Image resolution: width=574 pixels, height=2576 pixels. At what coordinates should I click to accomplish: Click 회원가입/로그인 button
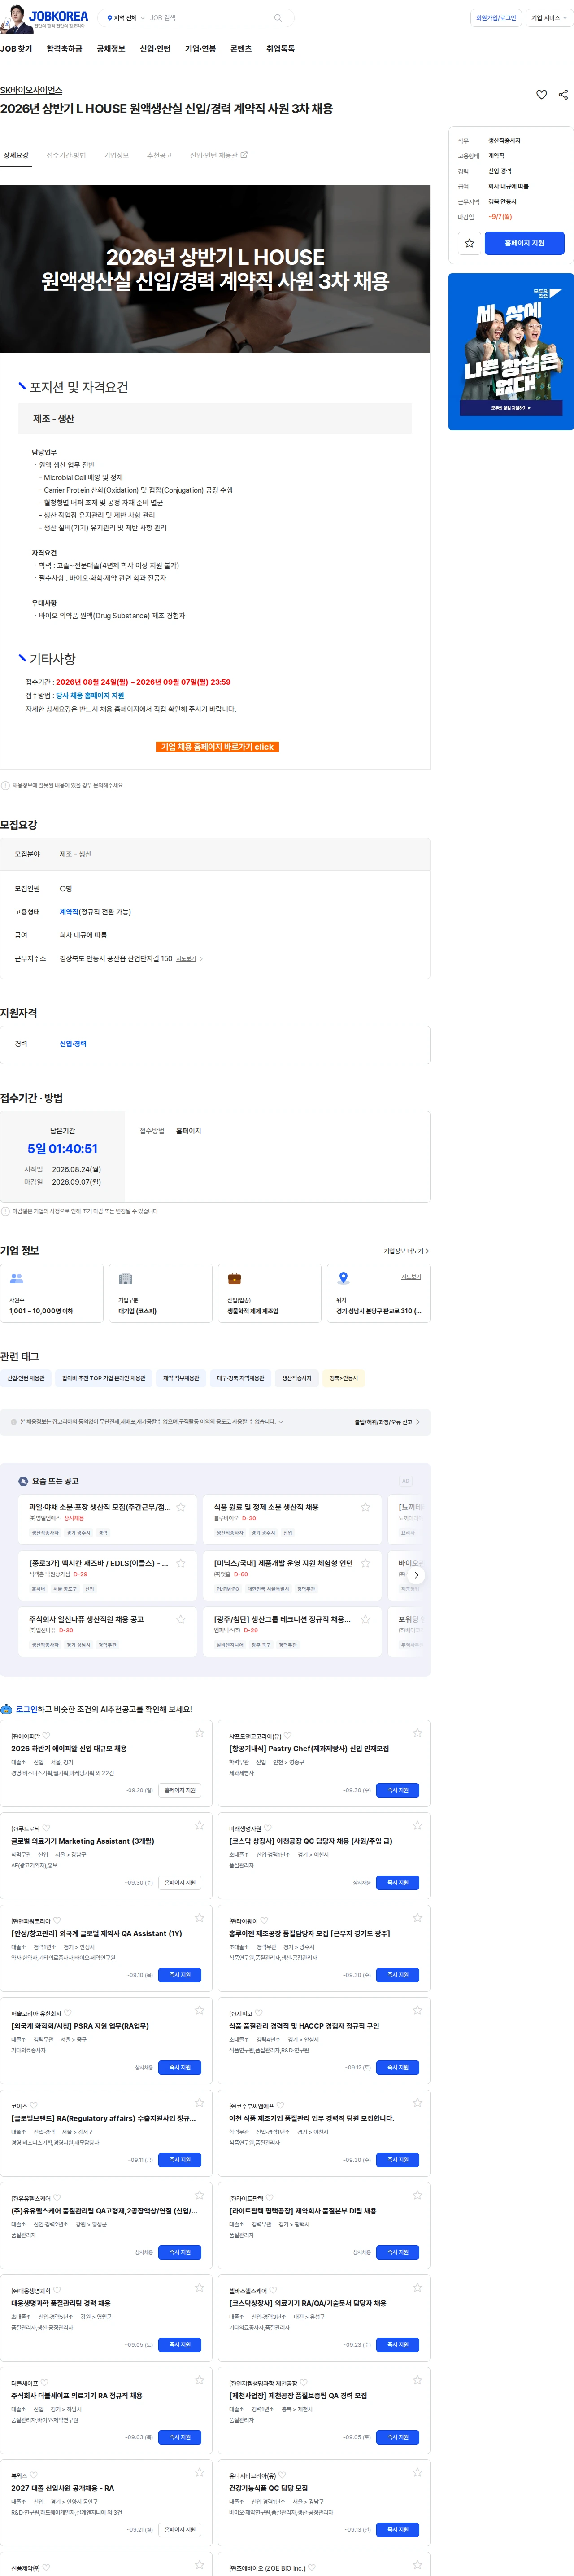(x=496, y=18)
